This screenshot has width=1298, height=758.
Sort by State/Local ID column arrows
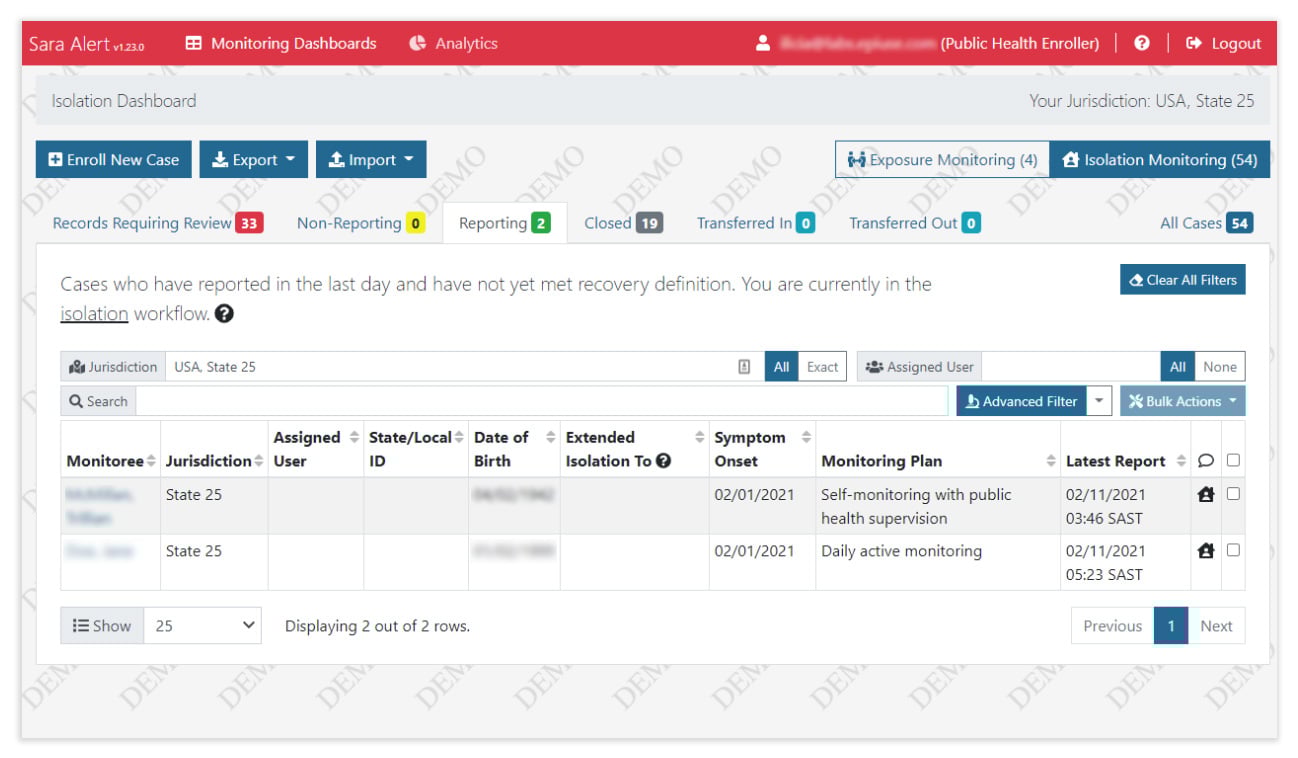(x=459, y=438)
